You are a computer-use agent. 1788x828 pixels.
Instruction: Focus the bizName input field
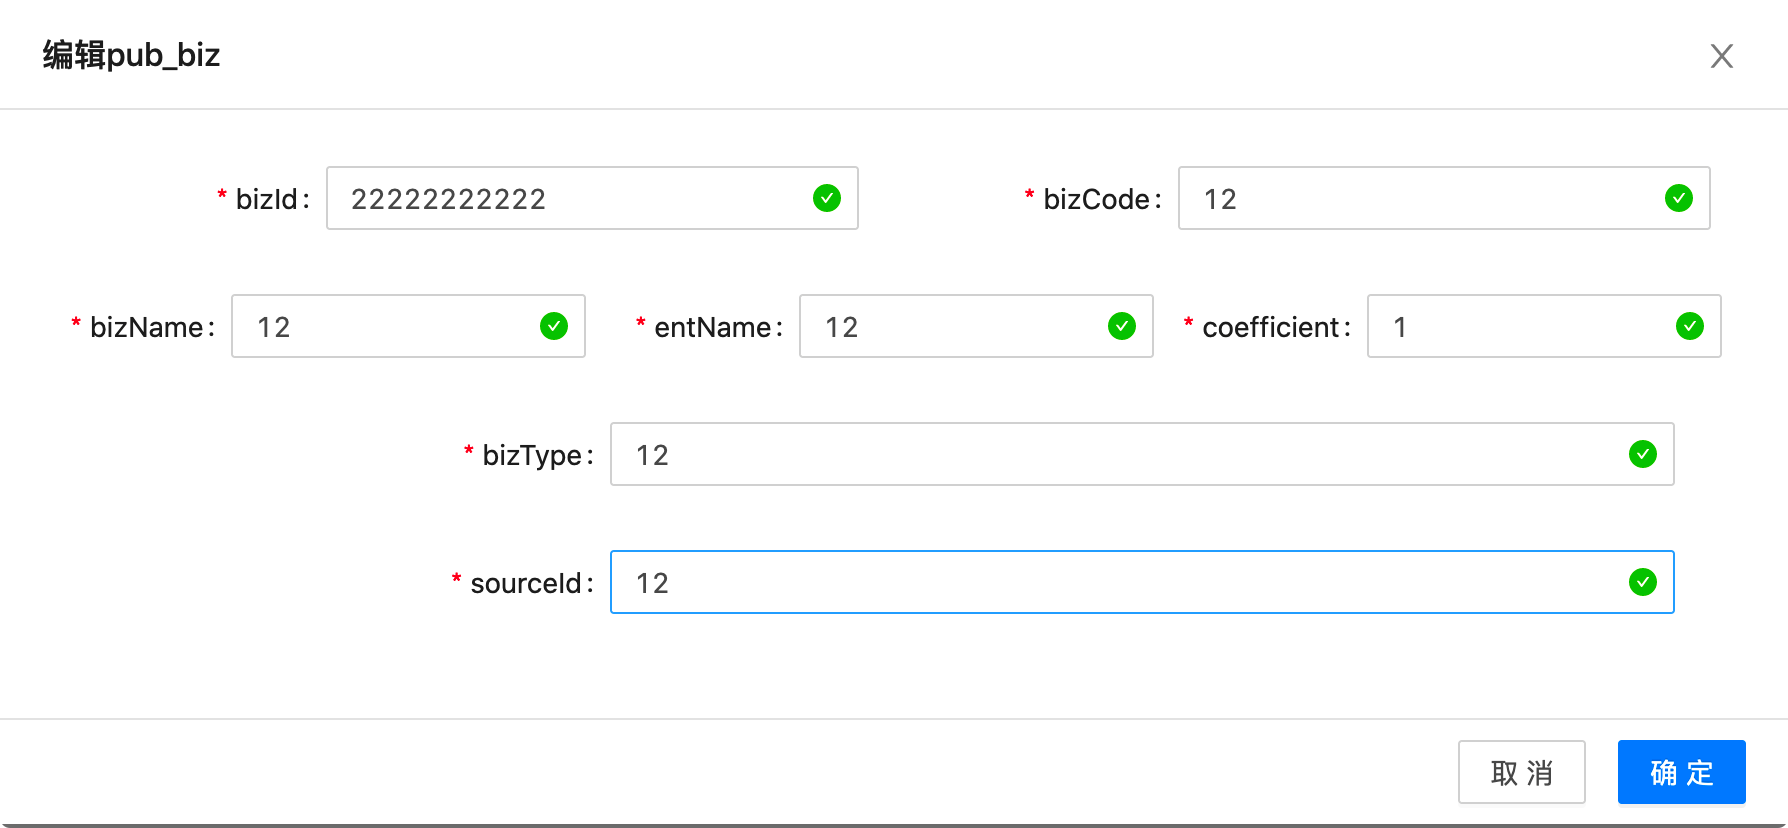click(x=408, y=326)
